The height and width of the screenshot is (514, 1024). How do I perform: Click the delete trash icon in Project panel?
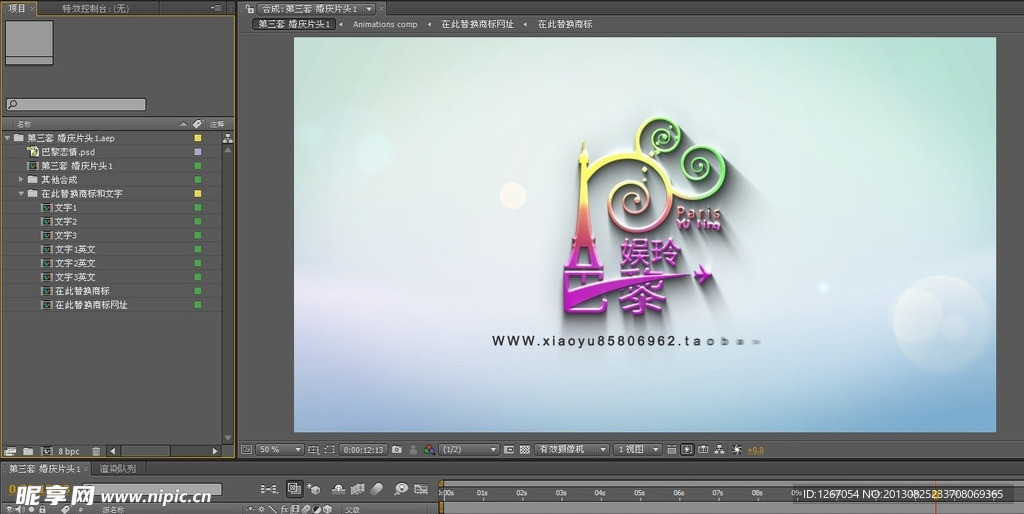(x=96, y=452)
